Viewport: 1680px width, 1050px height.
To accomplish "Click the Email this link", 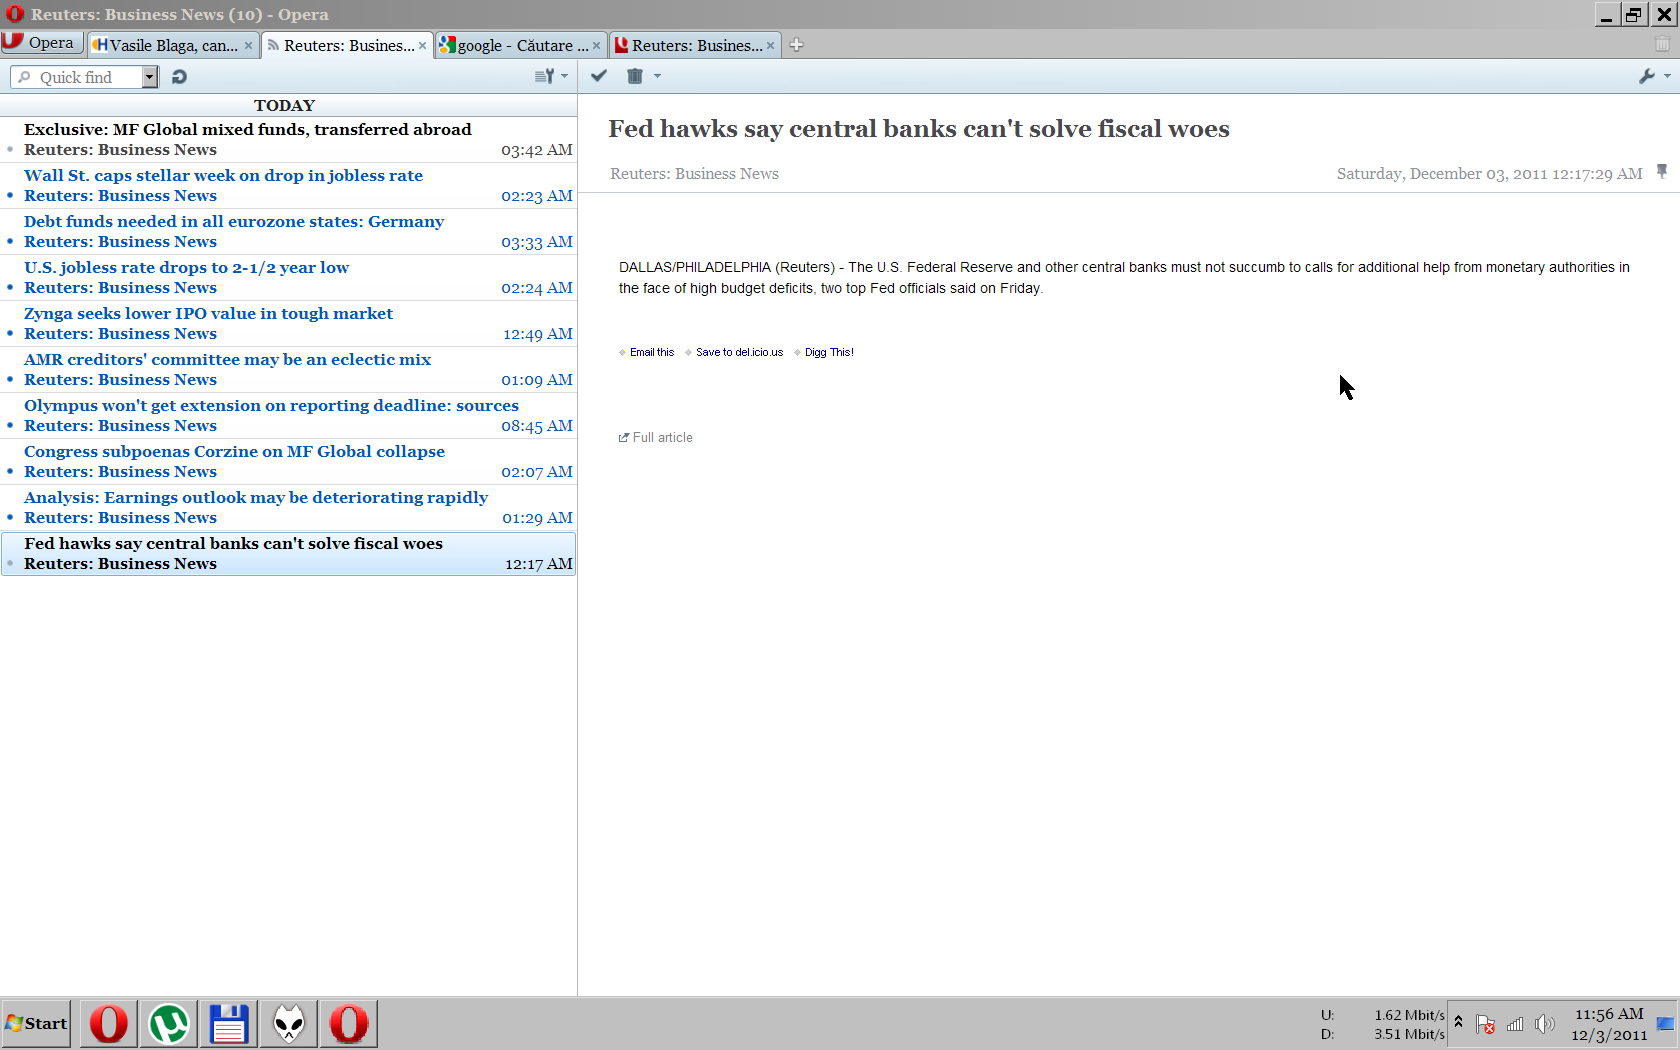I will tap(651, 352).
